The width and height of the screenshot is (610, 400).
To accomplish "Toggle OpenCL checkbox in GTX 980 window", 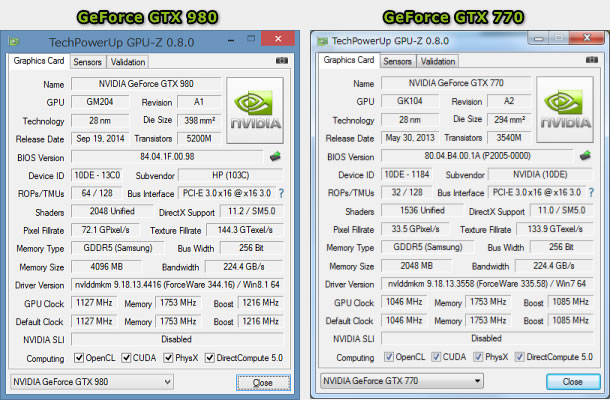I will click(x=79, y=358).
